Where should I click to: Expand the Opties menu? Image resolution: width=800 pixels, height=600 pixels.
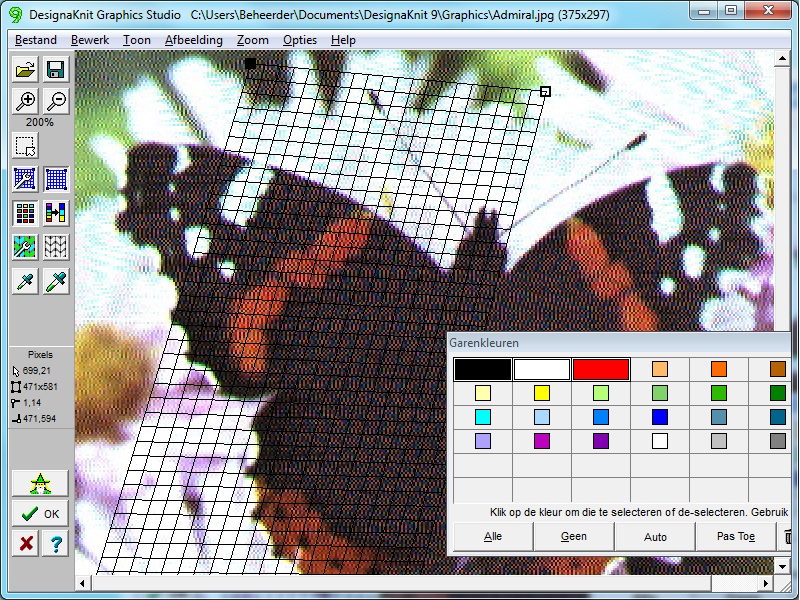(x=300, y=40)
